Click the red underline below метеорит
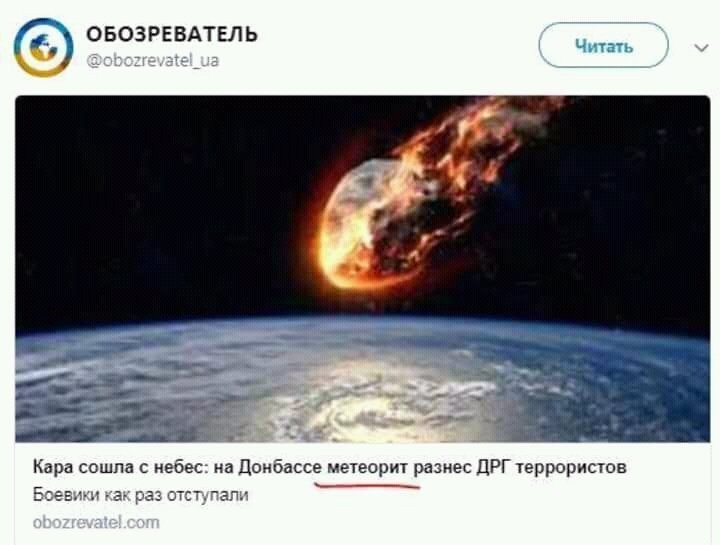720x545 pixels. pos(367,485)
